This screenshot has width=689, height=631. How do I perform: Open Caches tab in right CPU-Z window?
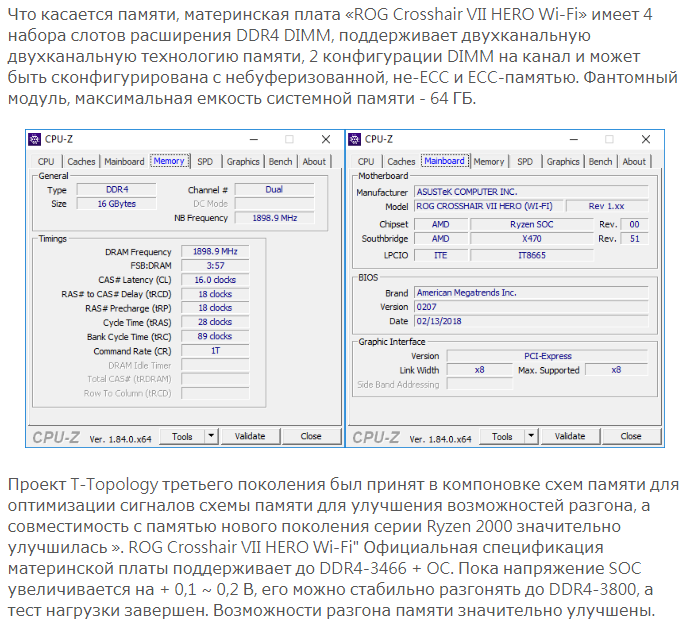tap(401, 162)
